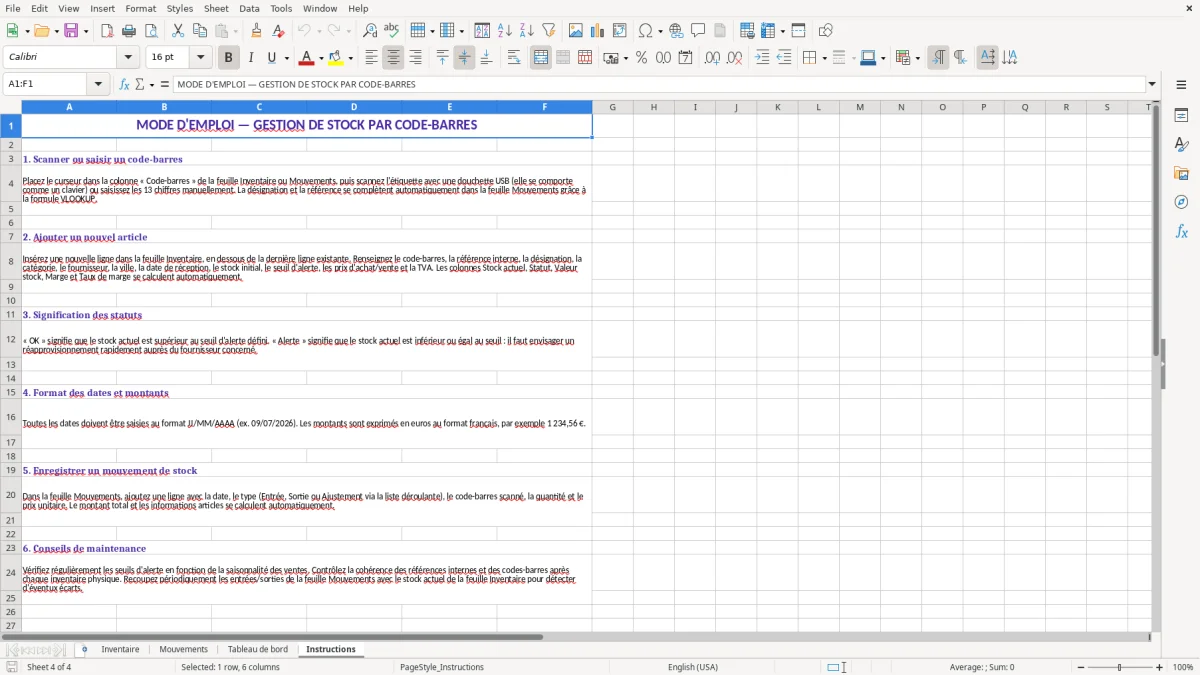Apply yellow background highlight color
Screen dimensions: 1200x675
336,58
